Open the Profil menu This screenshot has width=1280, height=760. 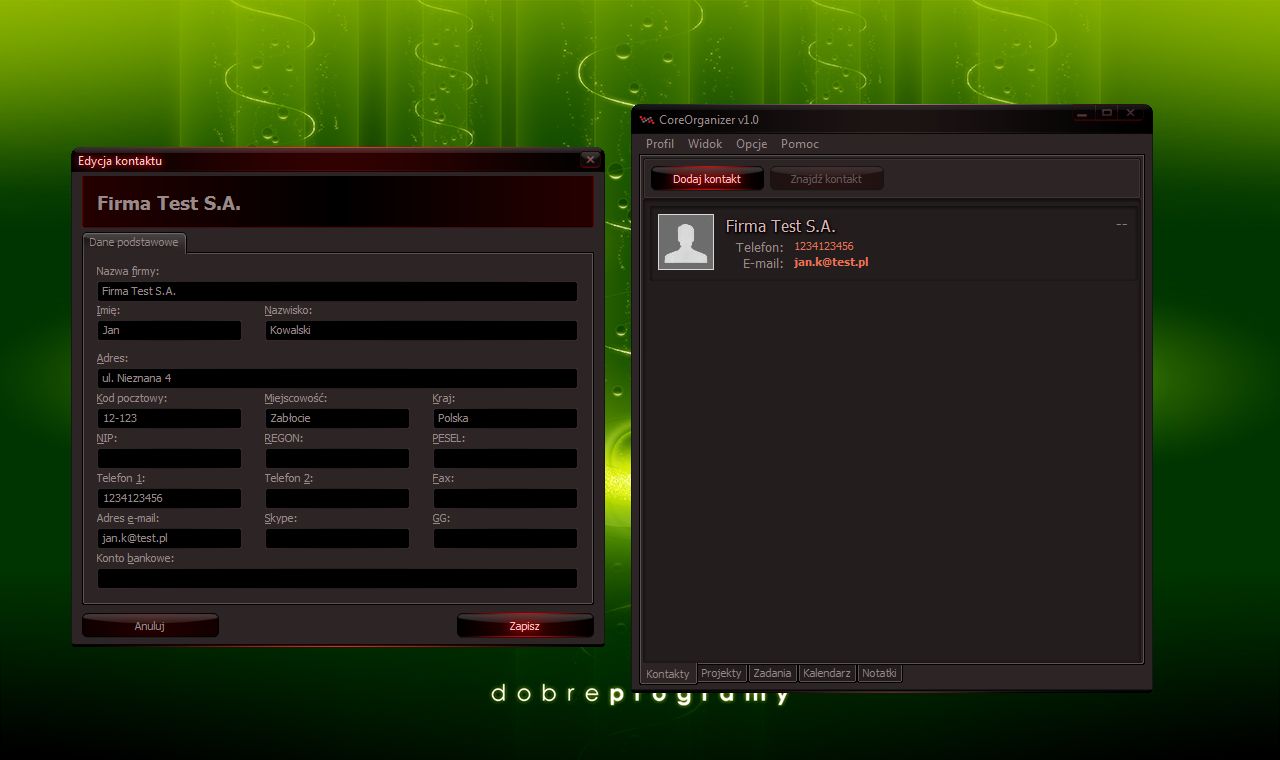click(660, 144)
